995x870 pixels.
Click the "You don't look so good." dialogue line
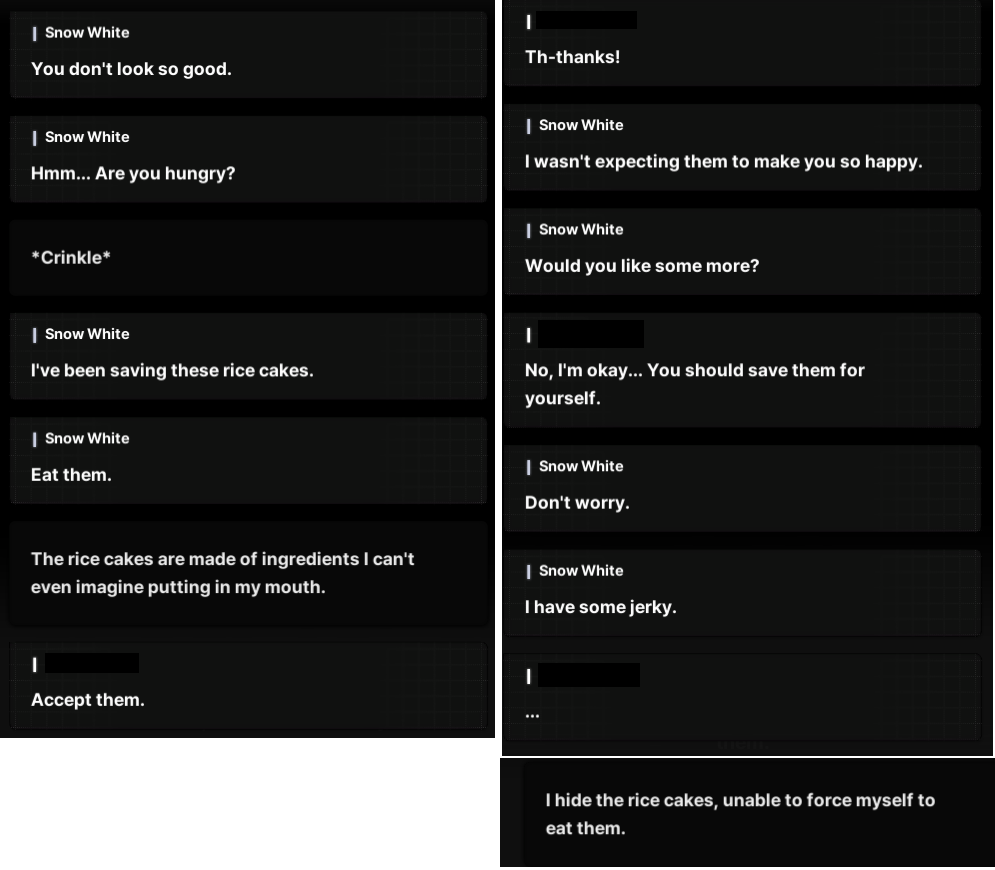[x=131, y=69]
